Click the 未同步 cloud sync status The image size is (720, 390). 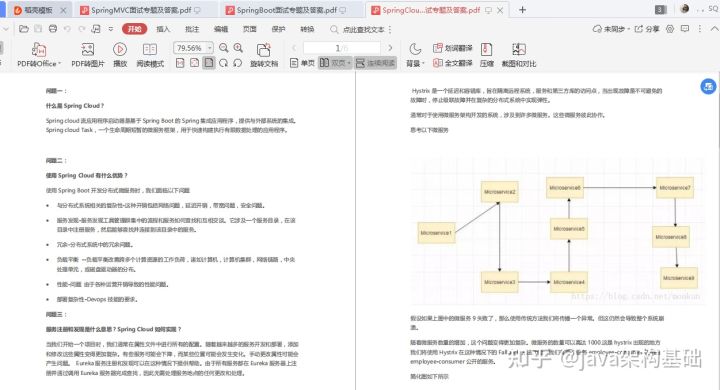coord(611,29)
